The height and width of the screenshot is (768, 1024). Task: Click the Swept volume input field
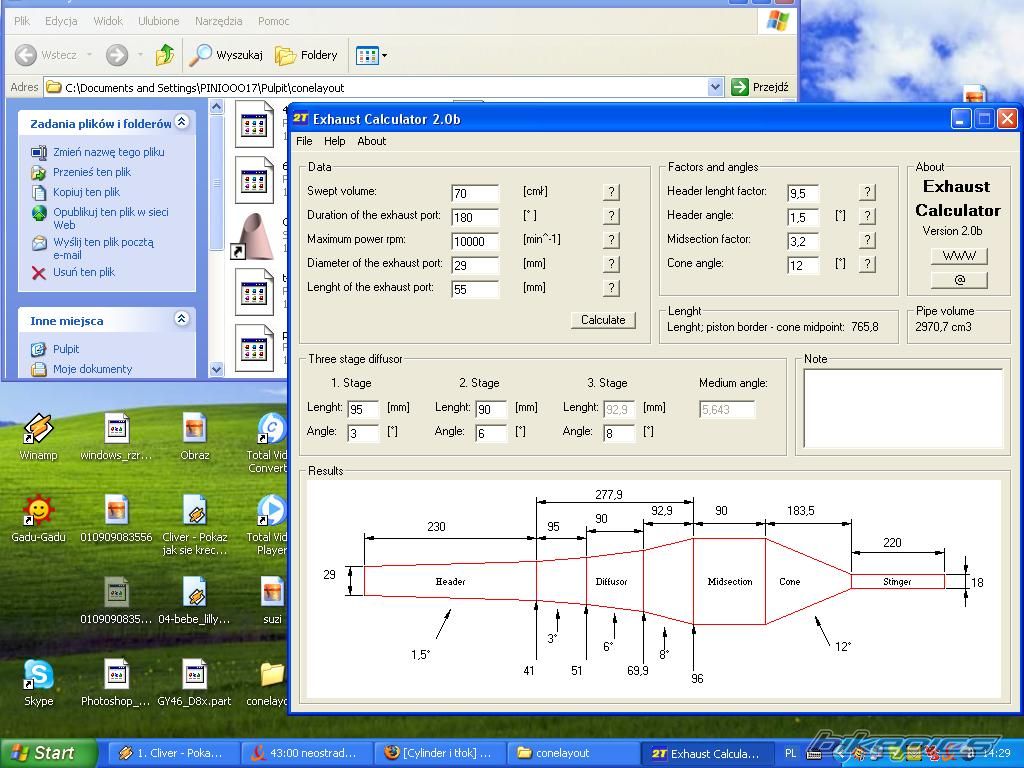pyautogui.click(x=475, y=193)
